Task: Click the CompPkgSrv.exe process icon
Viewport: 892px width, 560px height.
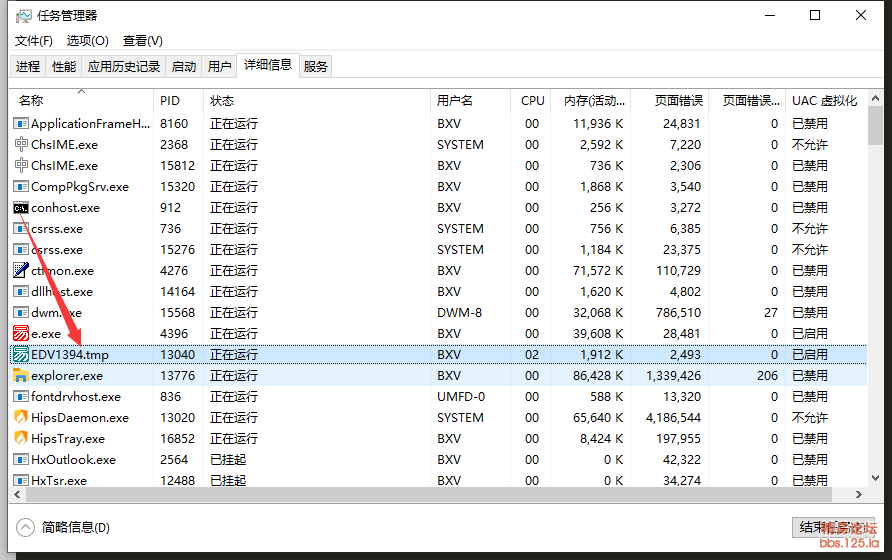Action: (x=21, y=187)
